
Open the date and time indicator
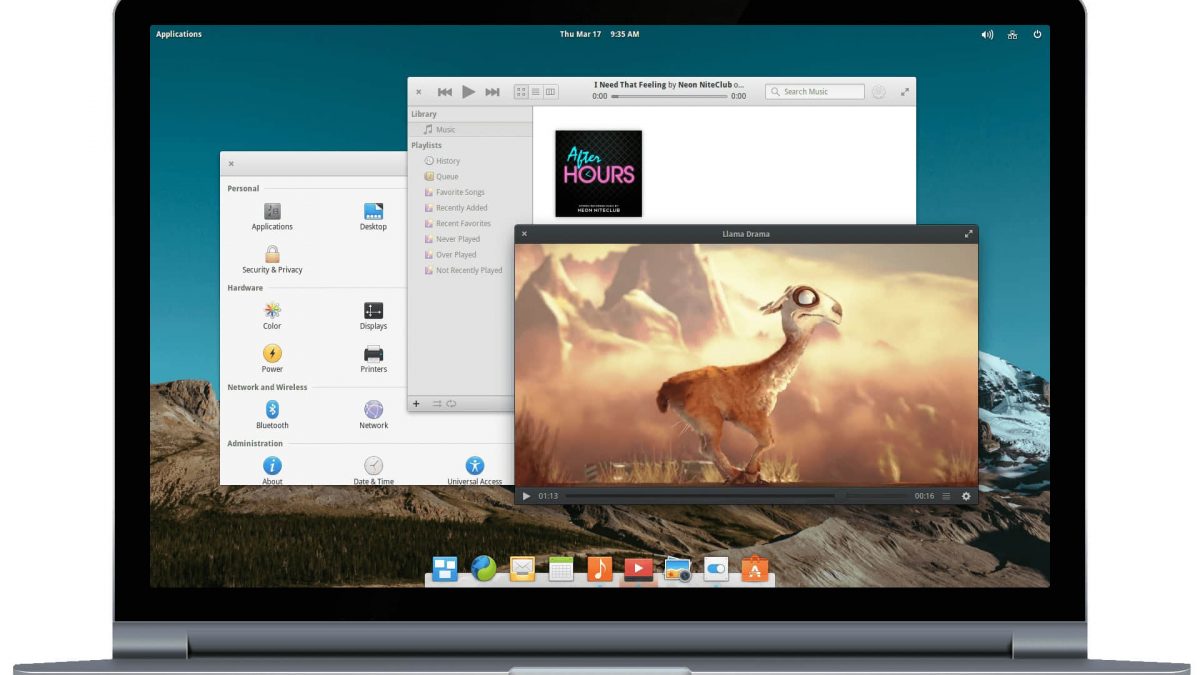[599, 34]
